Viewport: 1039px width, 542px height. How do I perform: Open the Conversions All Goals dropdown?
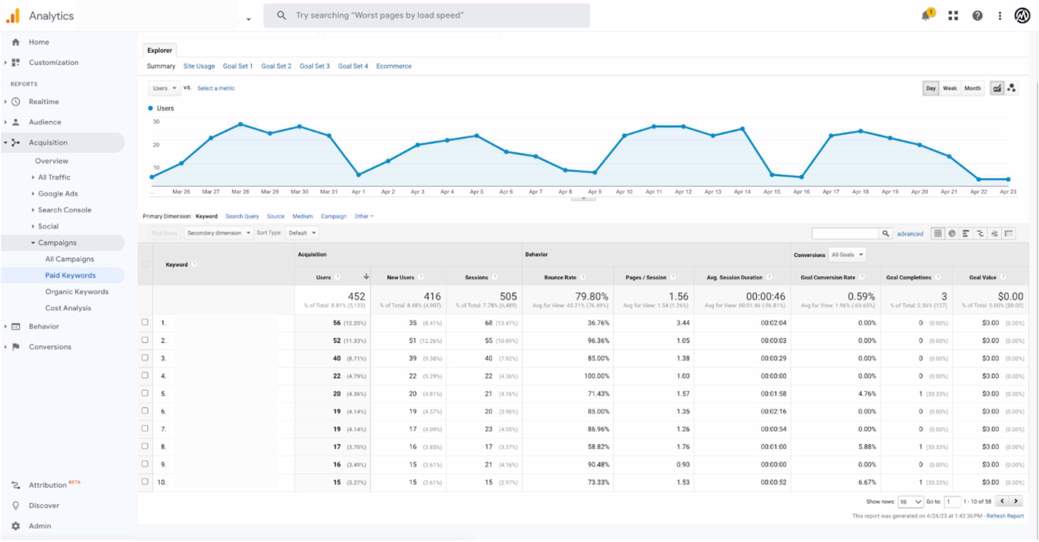(847, 255)
